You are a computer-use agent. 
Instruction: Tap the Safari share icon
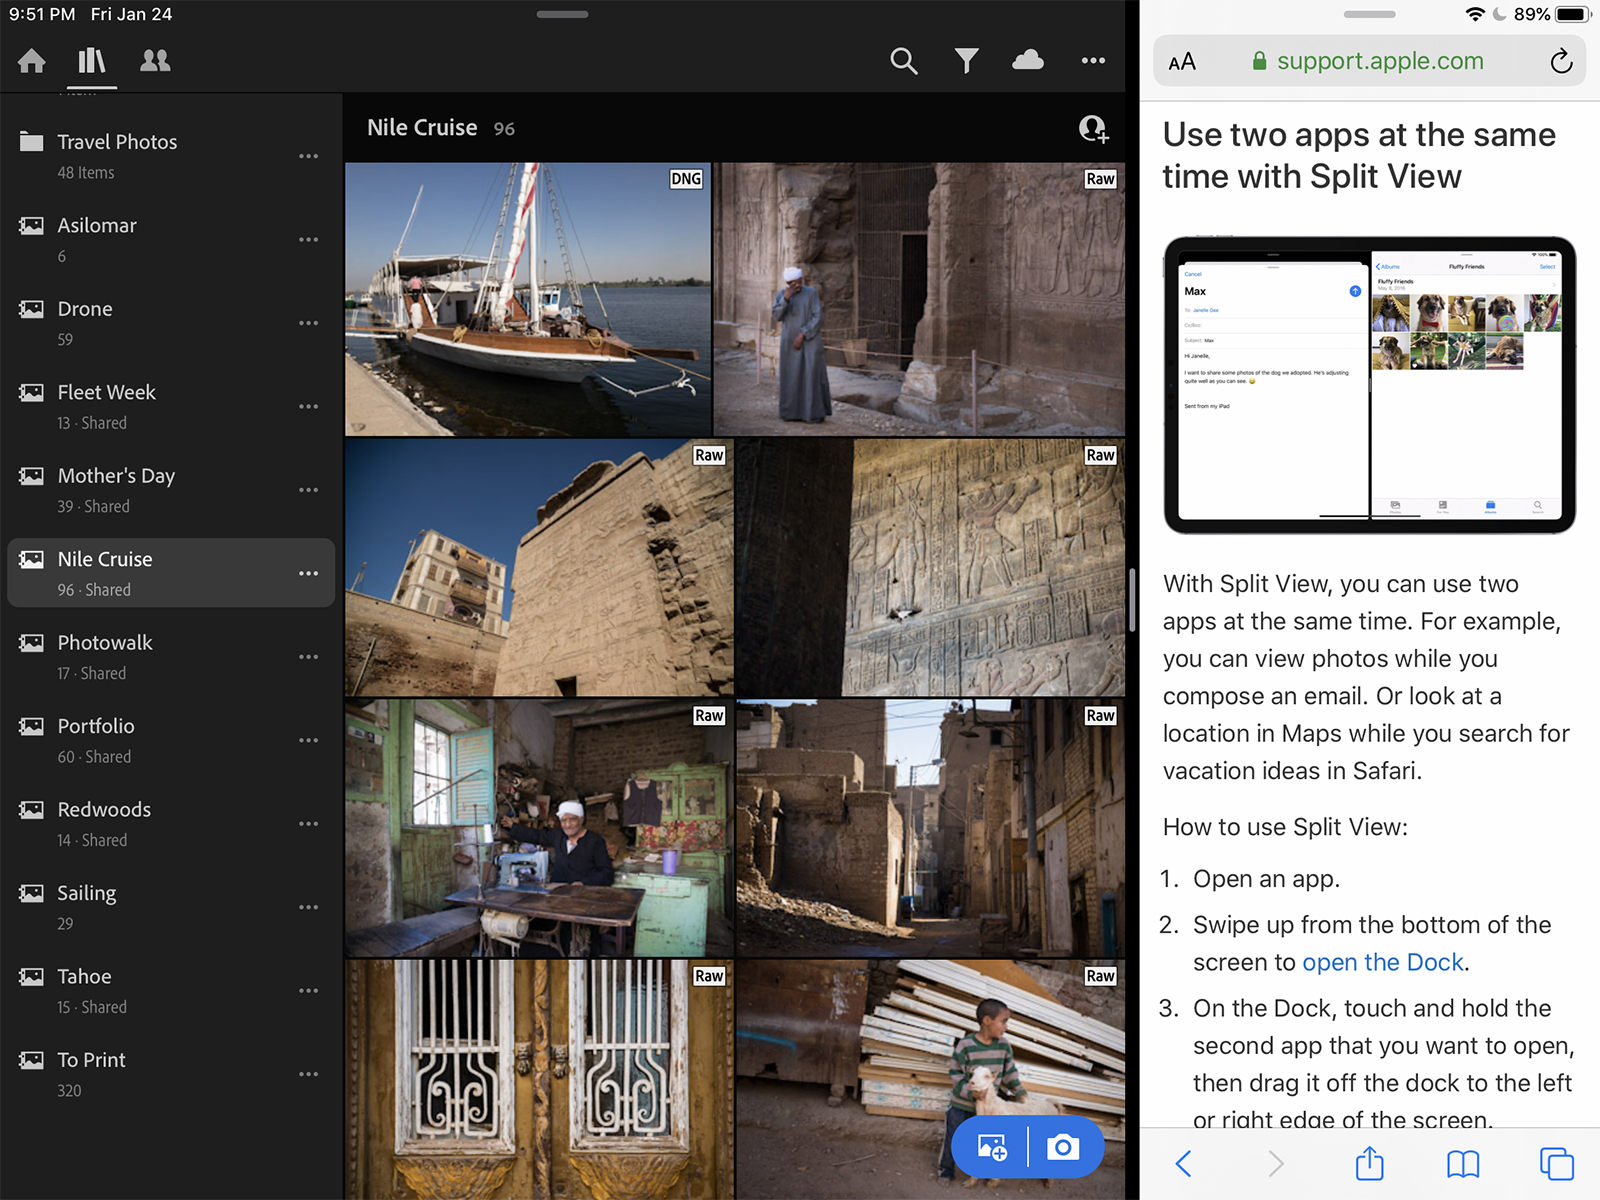pos(1369,1163)
